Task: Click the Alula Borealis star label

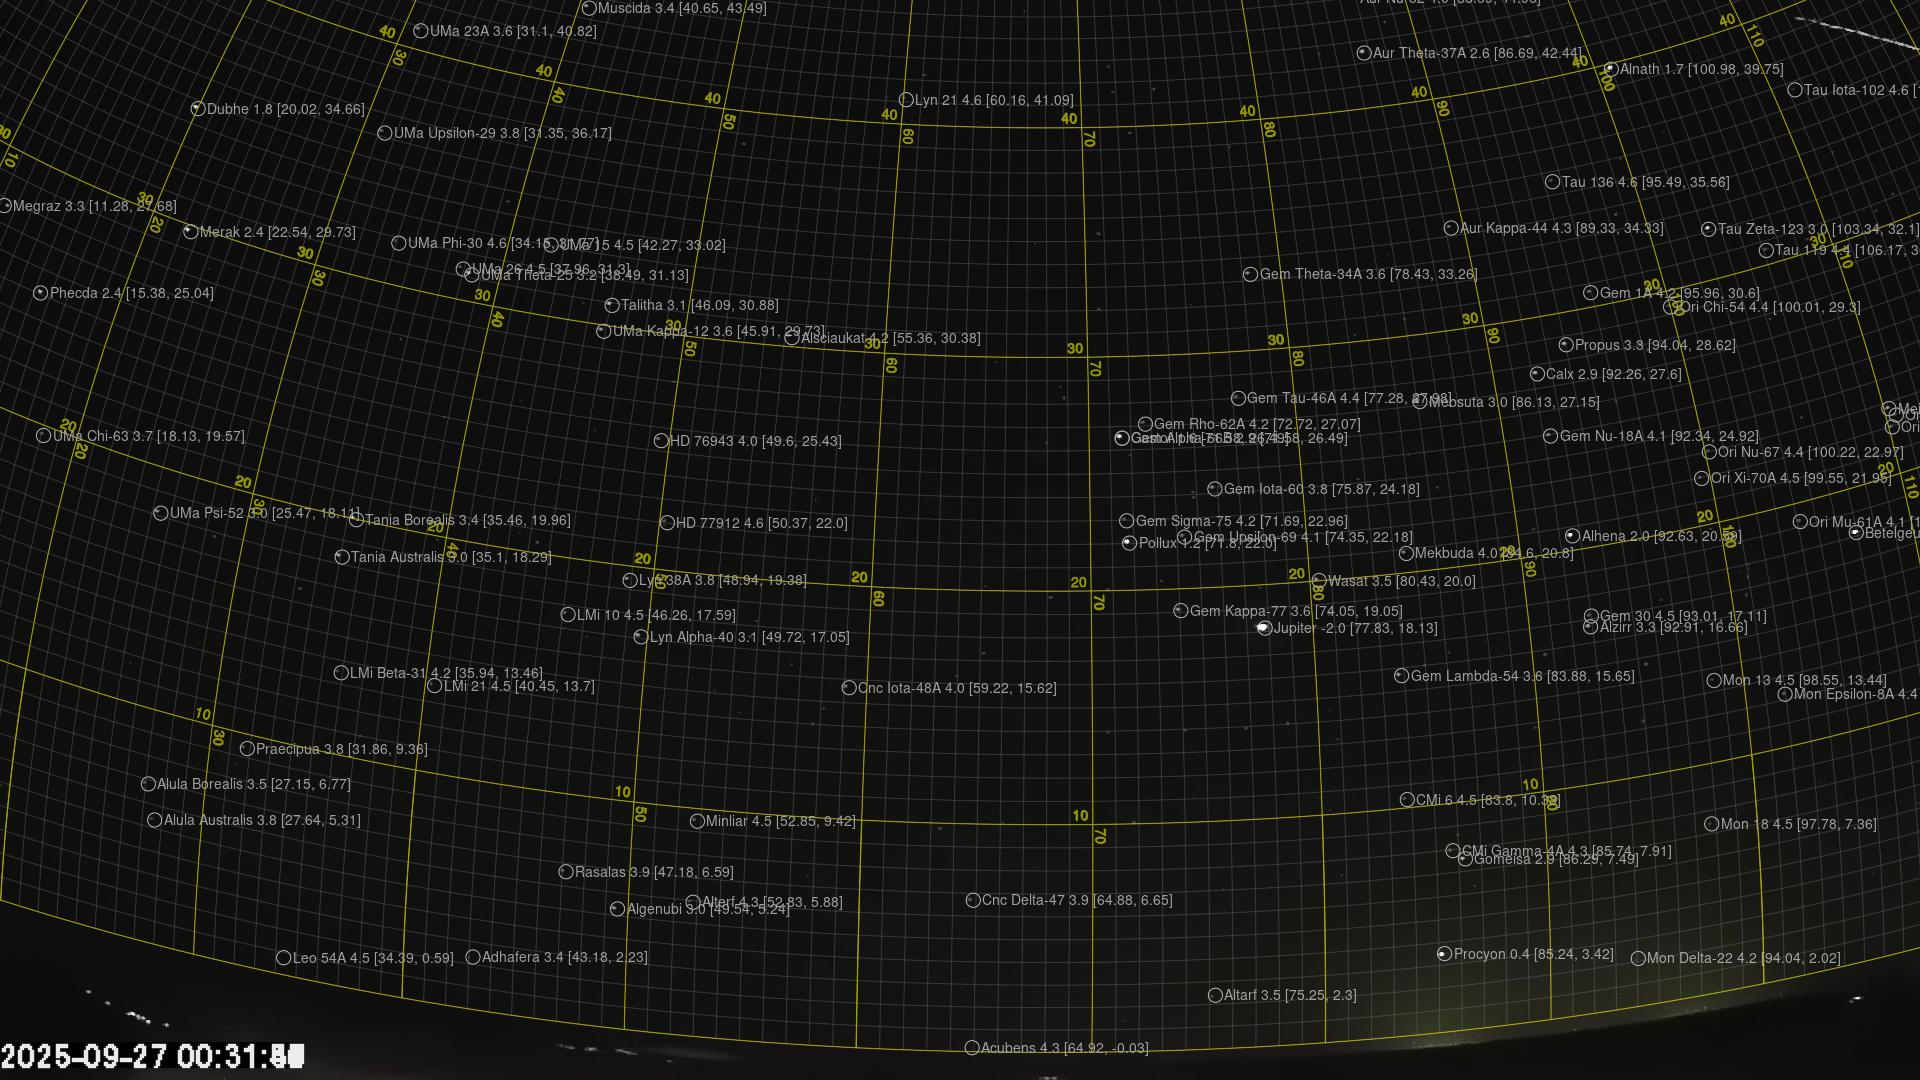Action: pos(253,784)
